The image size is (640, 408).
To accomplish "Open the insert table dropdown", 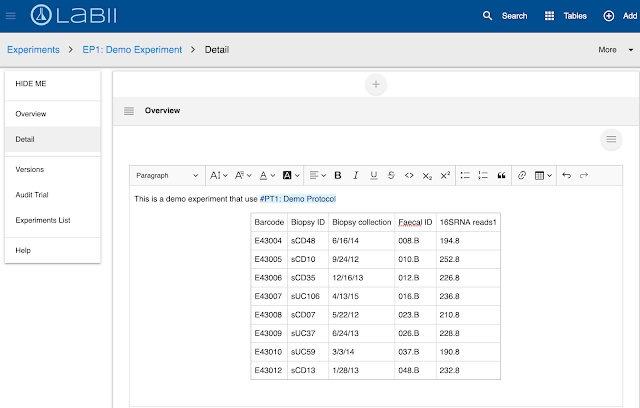I will click(543, 175).
